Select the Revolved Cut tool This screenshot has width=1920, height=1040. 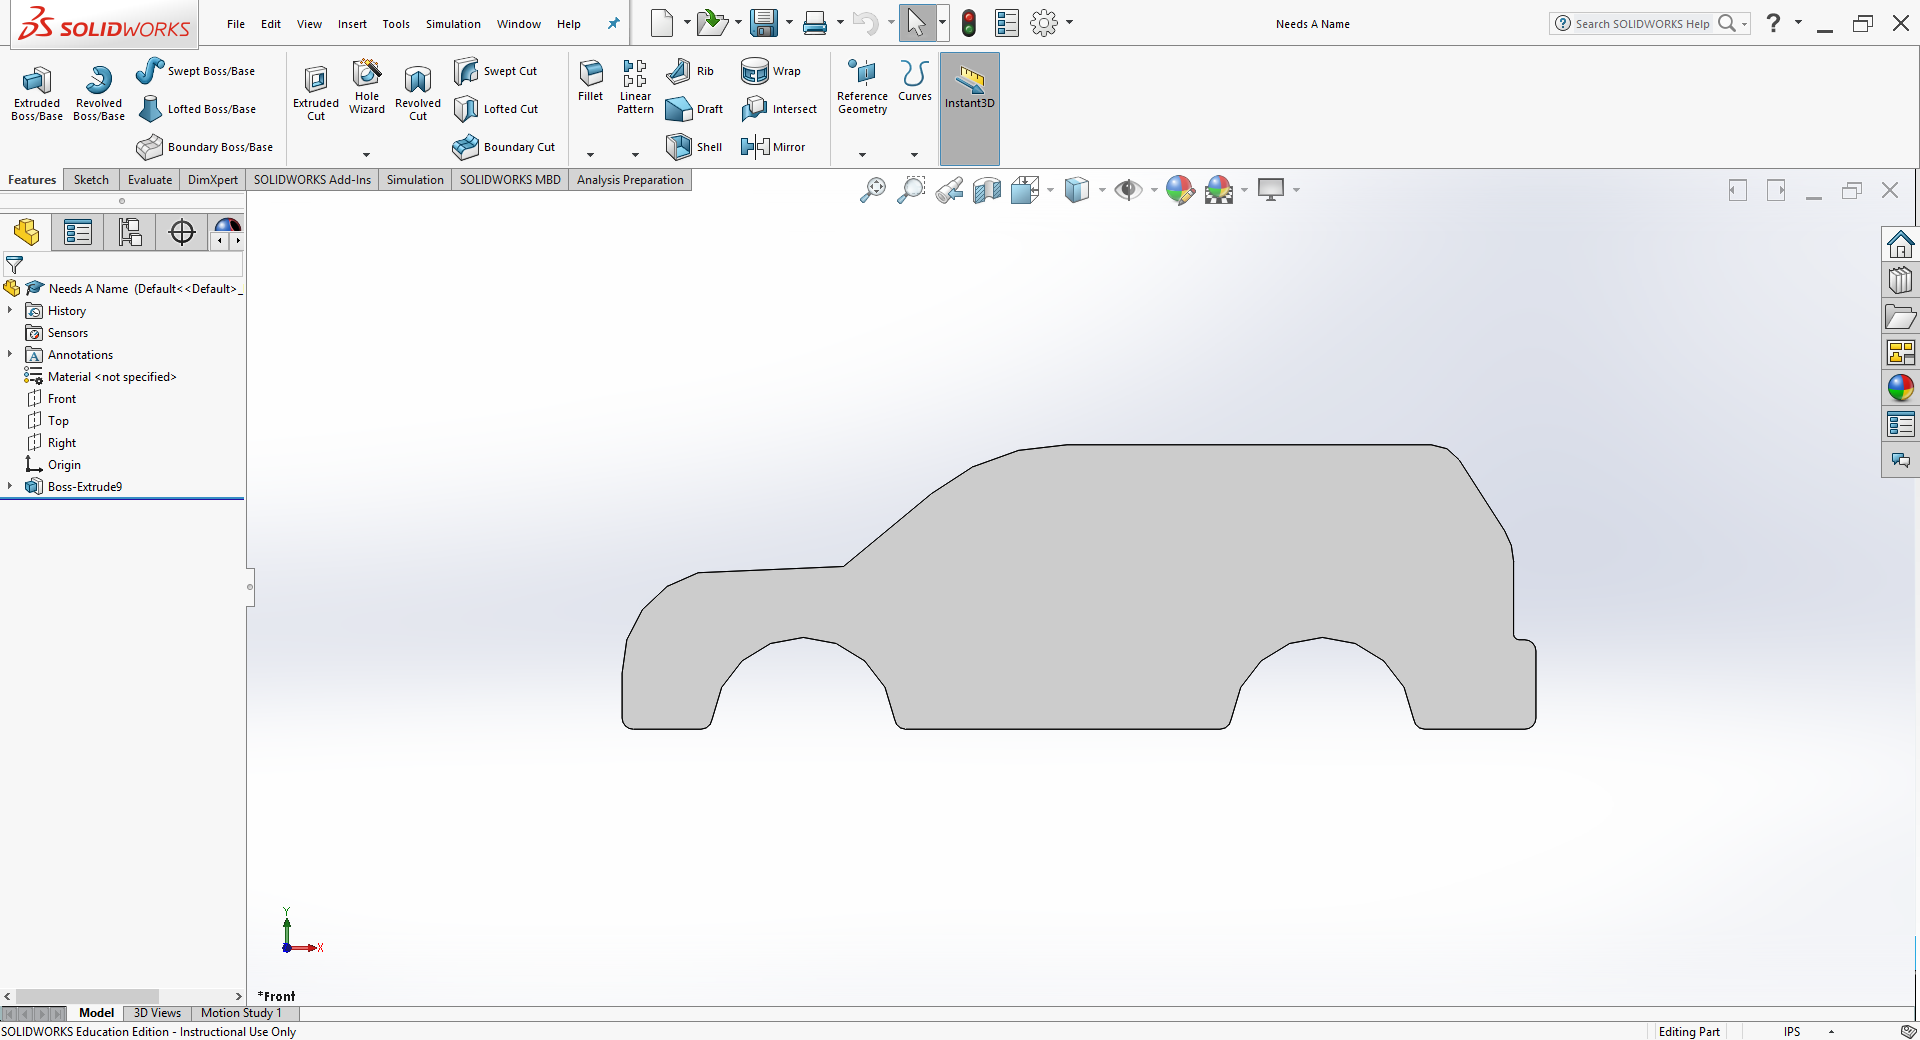tap(418, 94)
